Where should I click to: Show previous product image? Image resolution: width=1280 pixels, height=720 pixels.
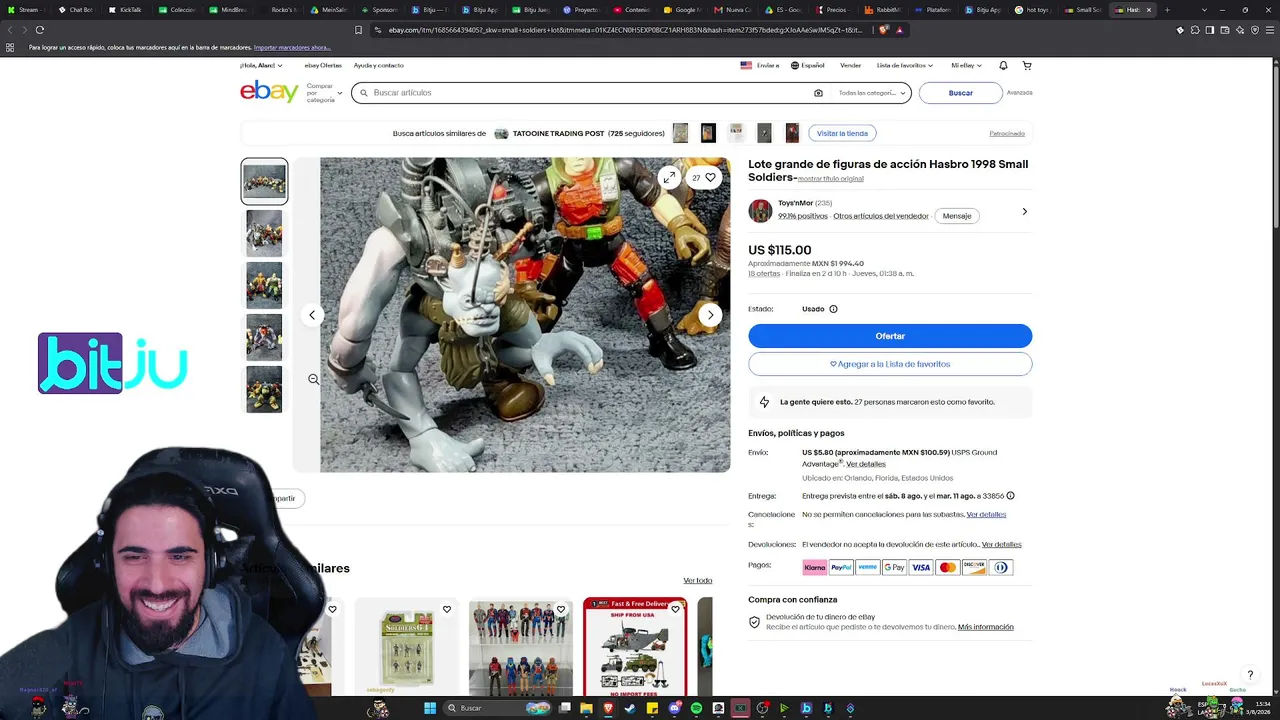(x=312, y=315)
